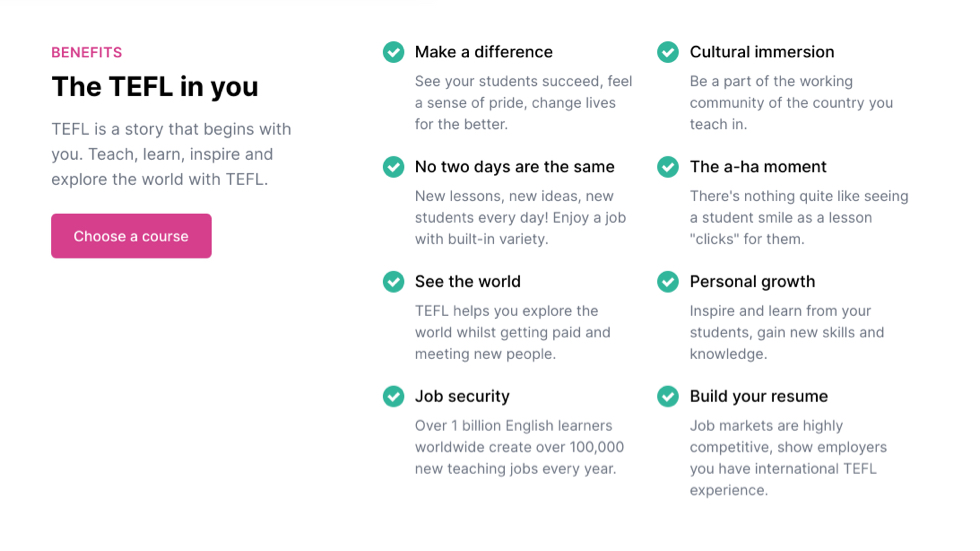This screenshot has width=980, height=551.
Task: Click the Cultural immersion heading
Action: [761, 52]
